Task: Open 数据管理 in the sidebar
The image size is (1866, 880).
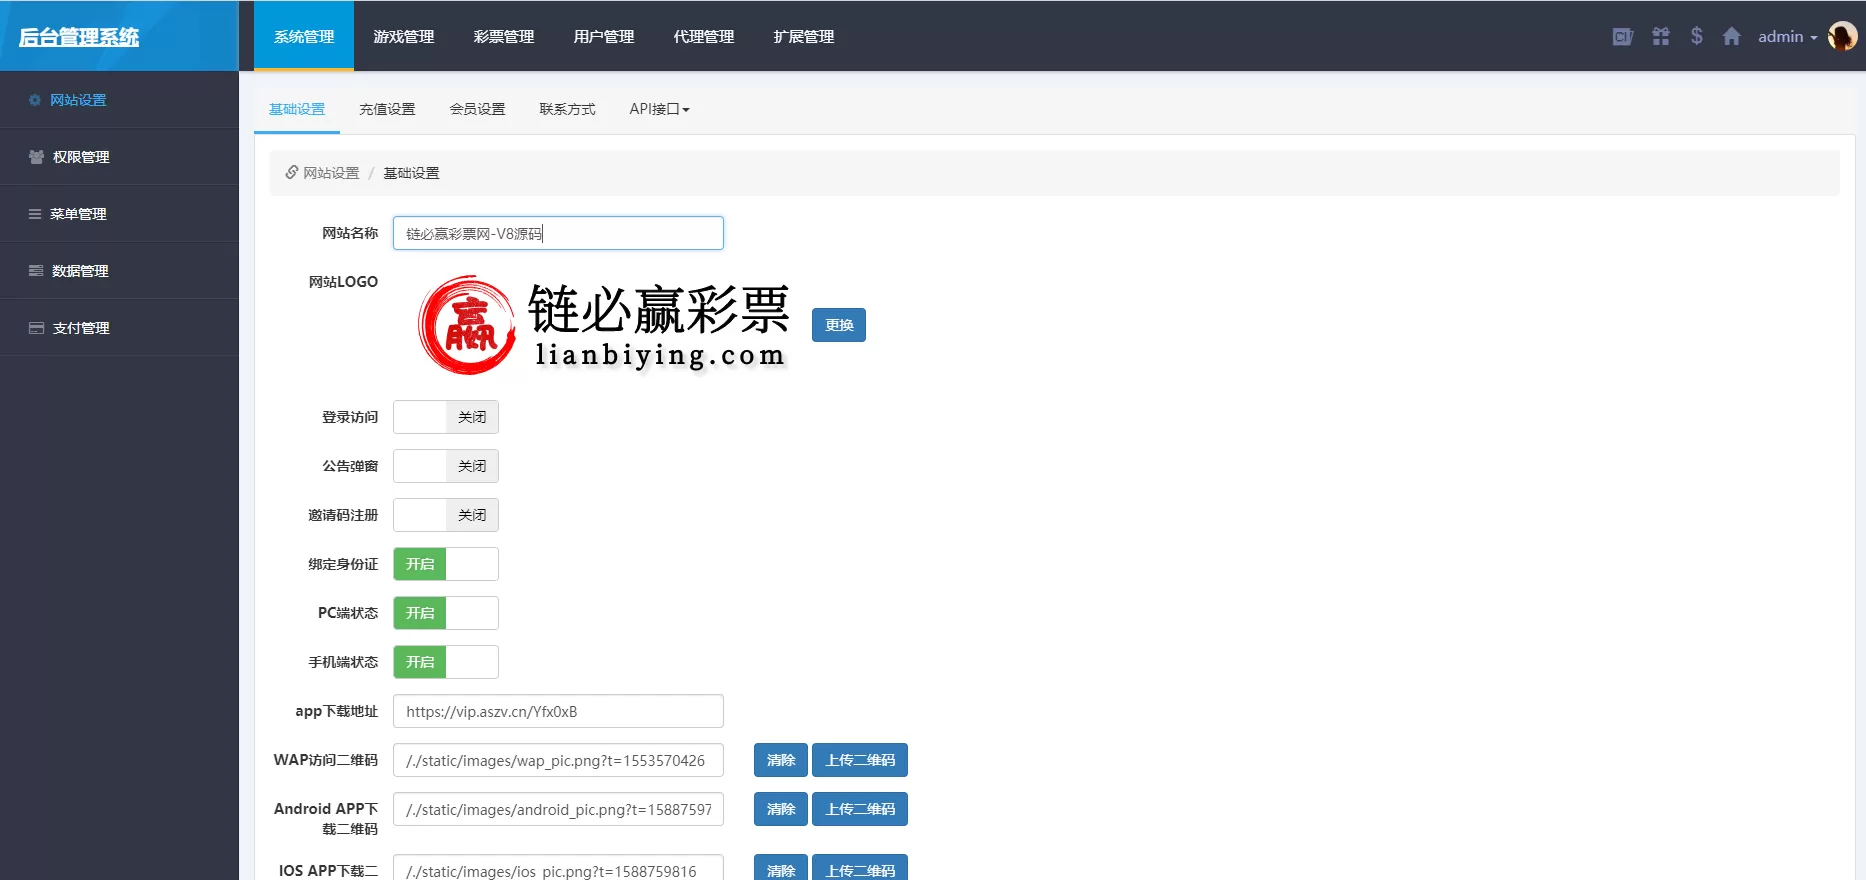Action: point(119,271)
